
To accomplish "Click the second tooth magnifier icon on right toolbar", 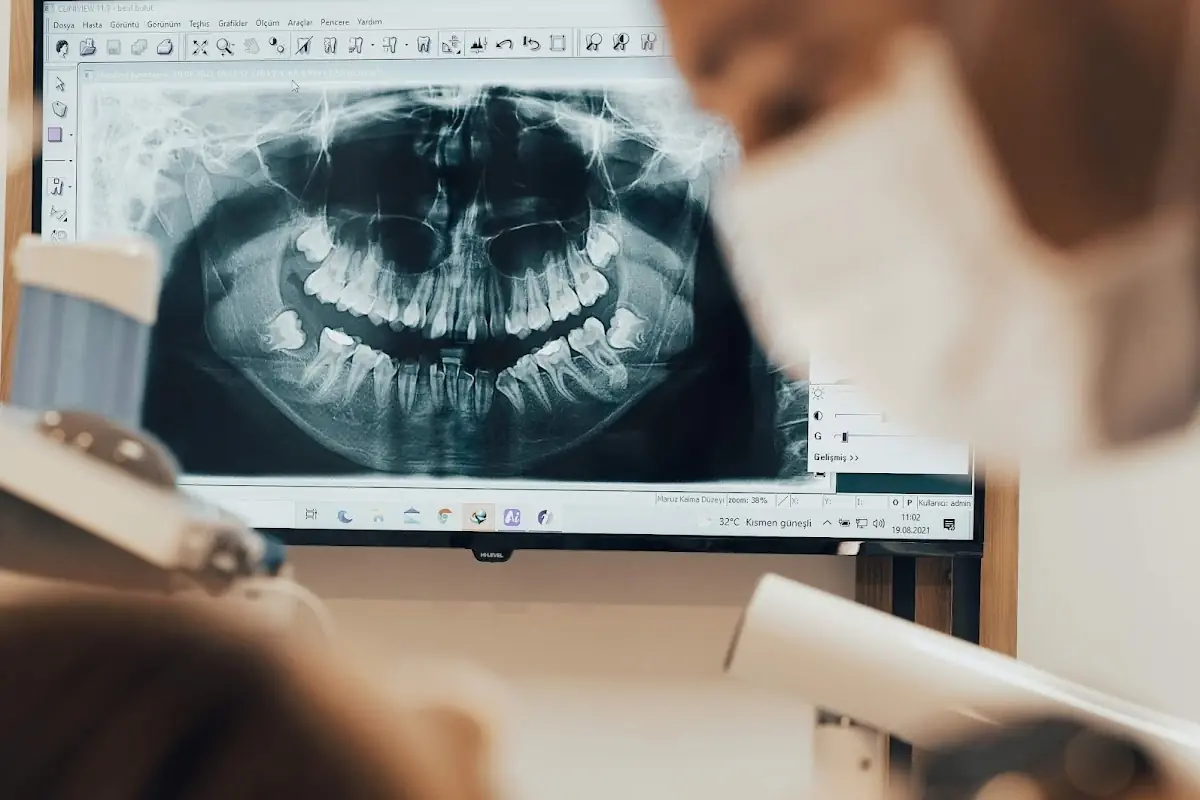I will (620, 43).
